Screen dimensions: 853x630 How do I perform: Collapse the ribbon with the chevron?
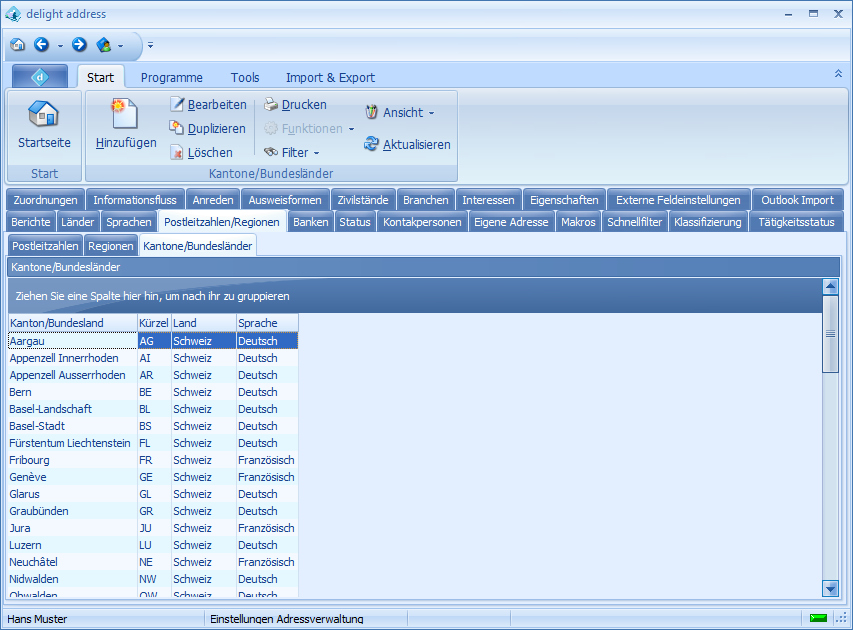(x=838, y=74)
